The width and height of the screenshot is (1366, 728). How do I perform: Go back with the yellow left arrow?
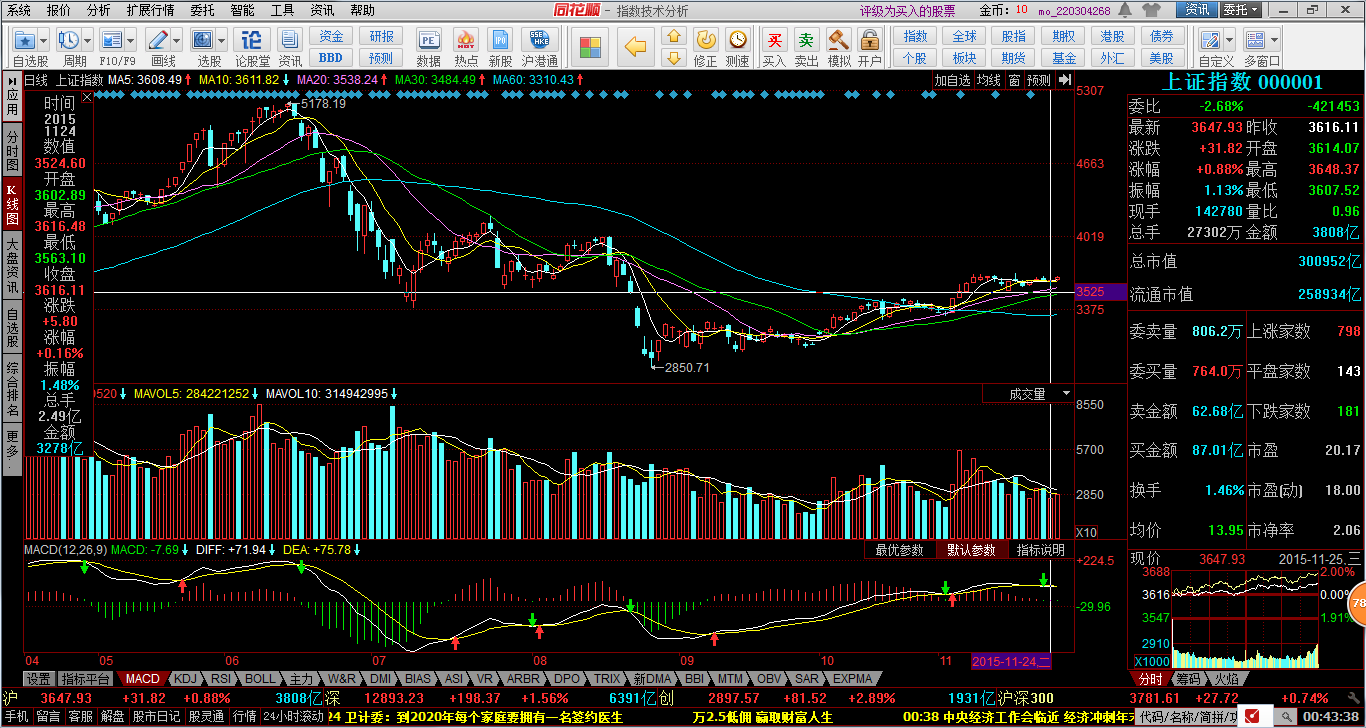[x=636, y=46]
